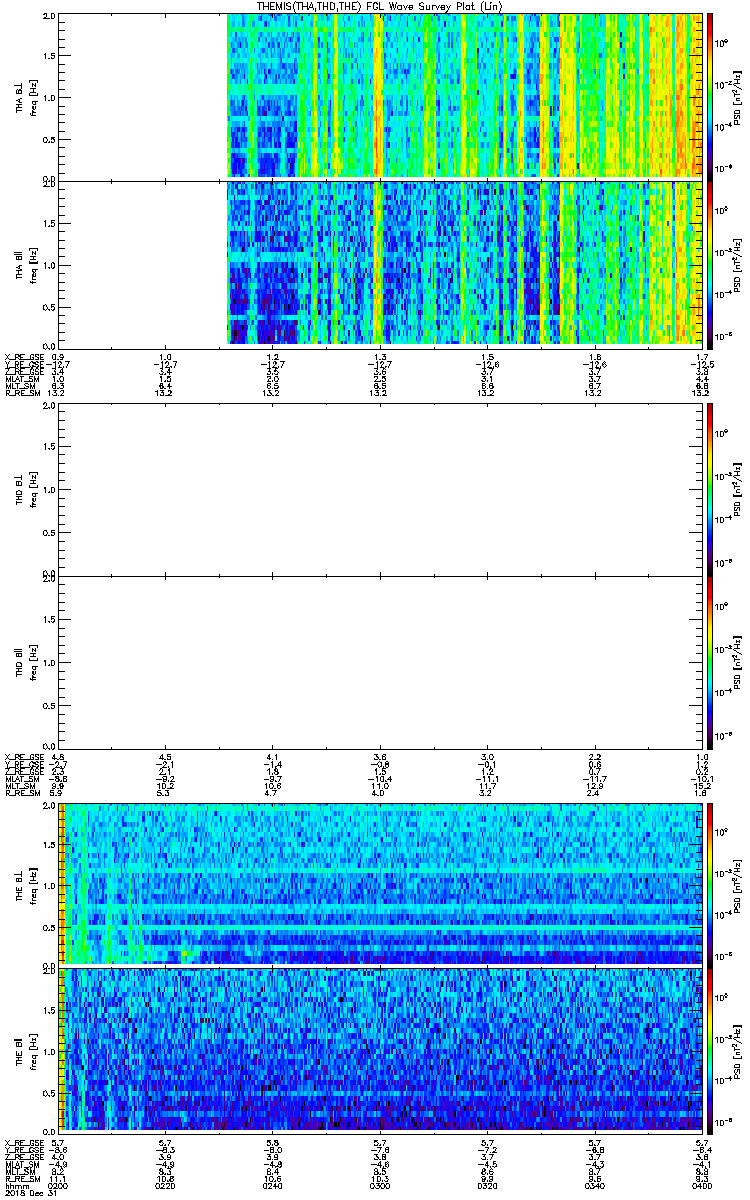Click the 2.0 frequency tick of THA B-perp
Viewport: 750px width, 1200px height.
49,17
